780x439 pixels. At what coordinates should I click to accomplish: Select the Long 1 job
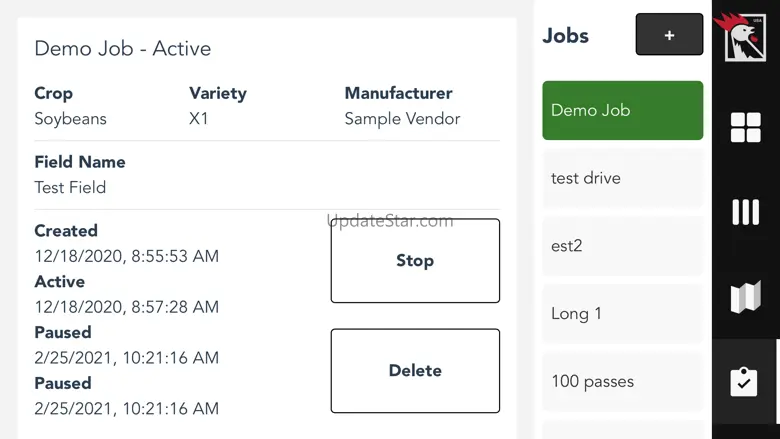[622, 314]
